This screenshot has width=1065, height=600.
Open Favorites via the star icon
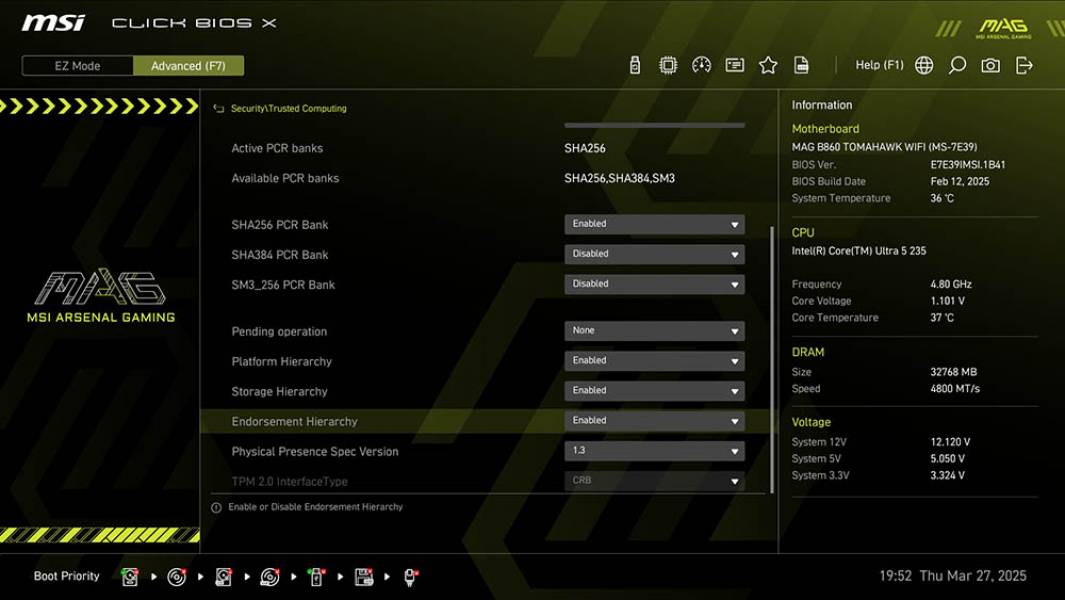click(768, 65)
